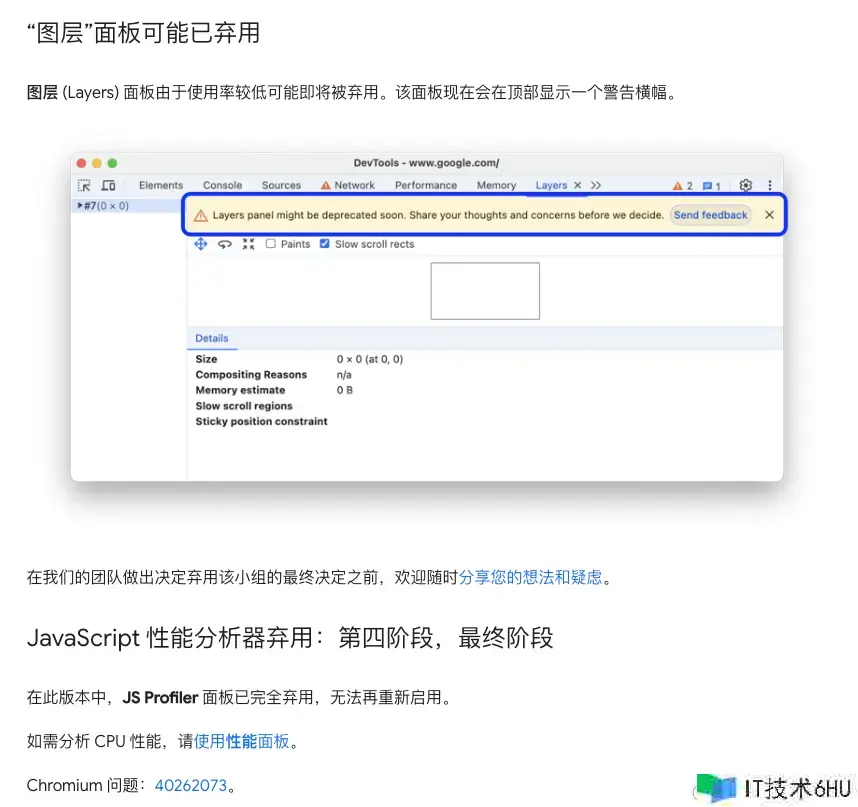Click the Sticky position constraint label

pyautogui.click(x=262, y=421)
